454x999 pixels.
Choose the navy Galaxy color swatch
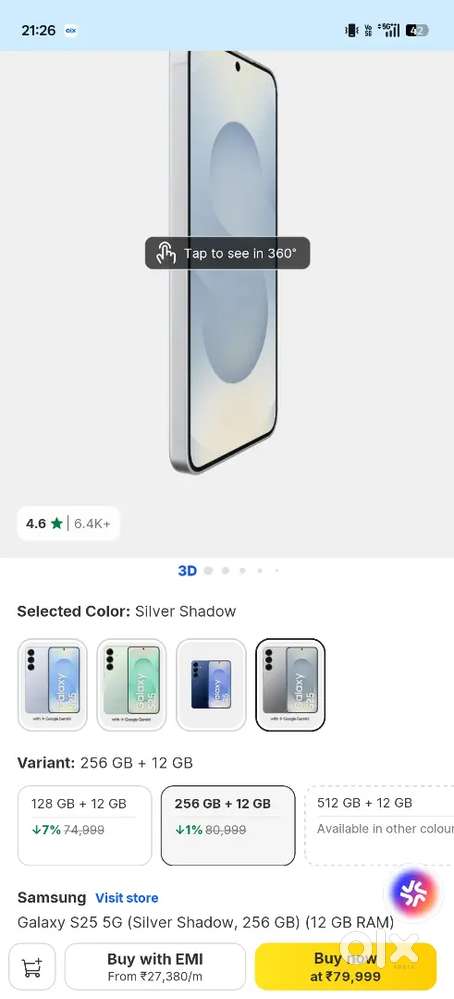[x=211, y=684]
